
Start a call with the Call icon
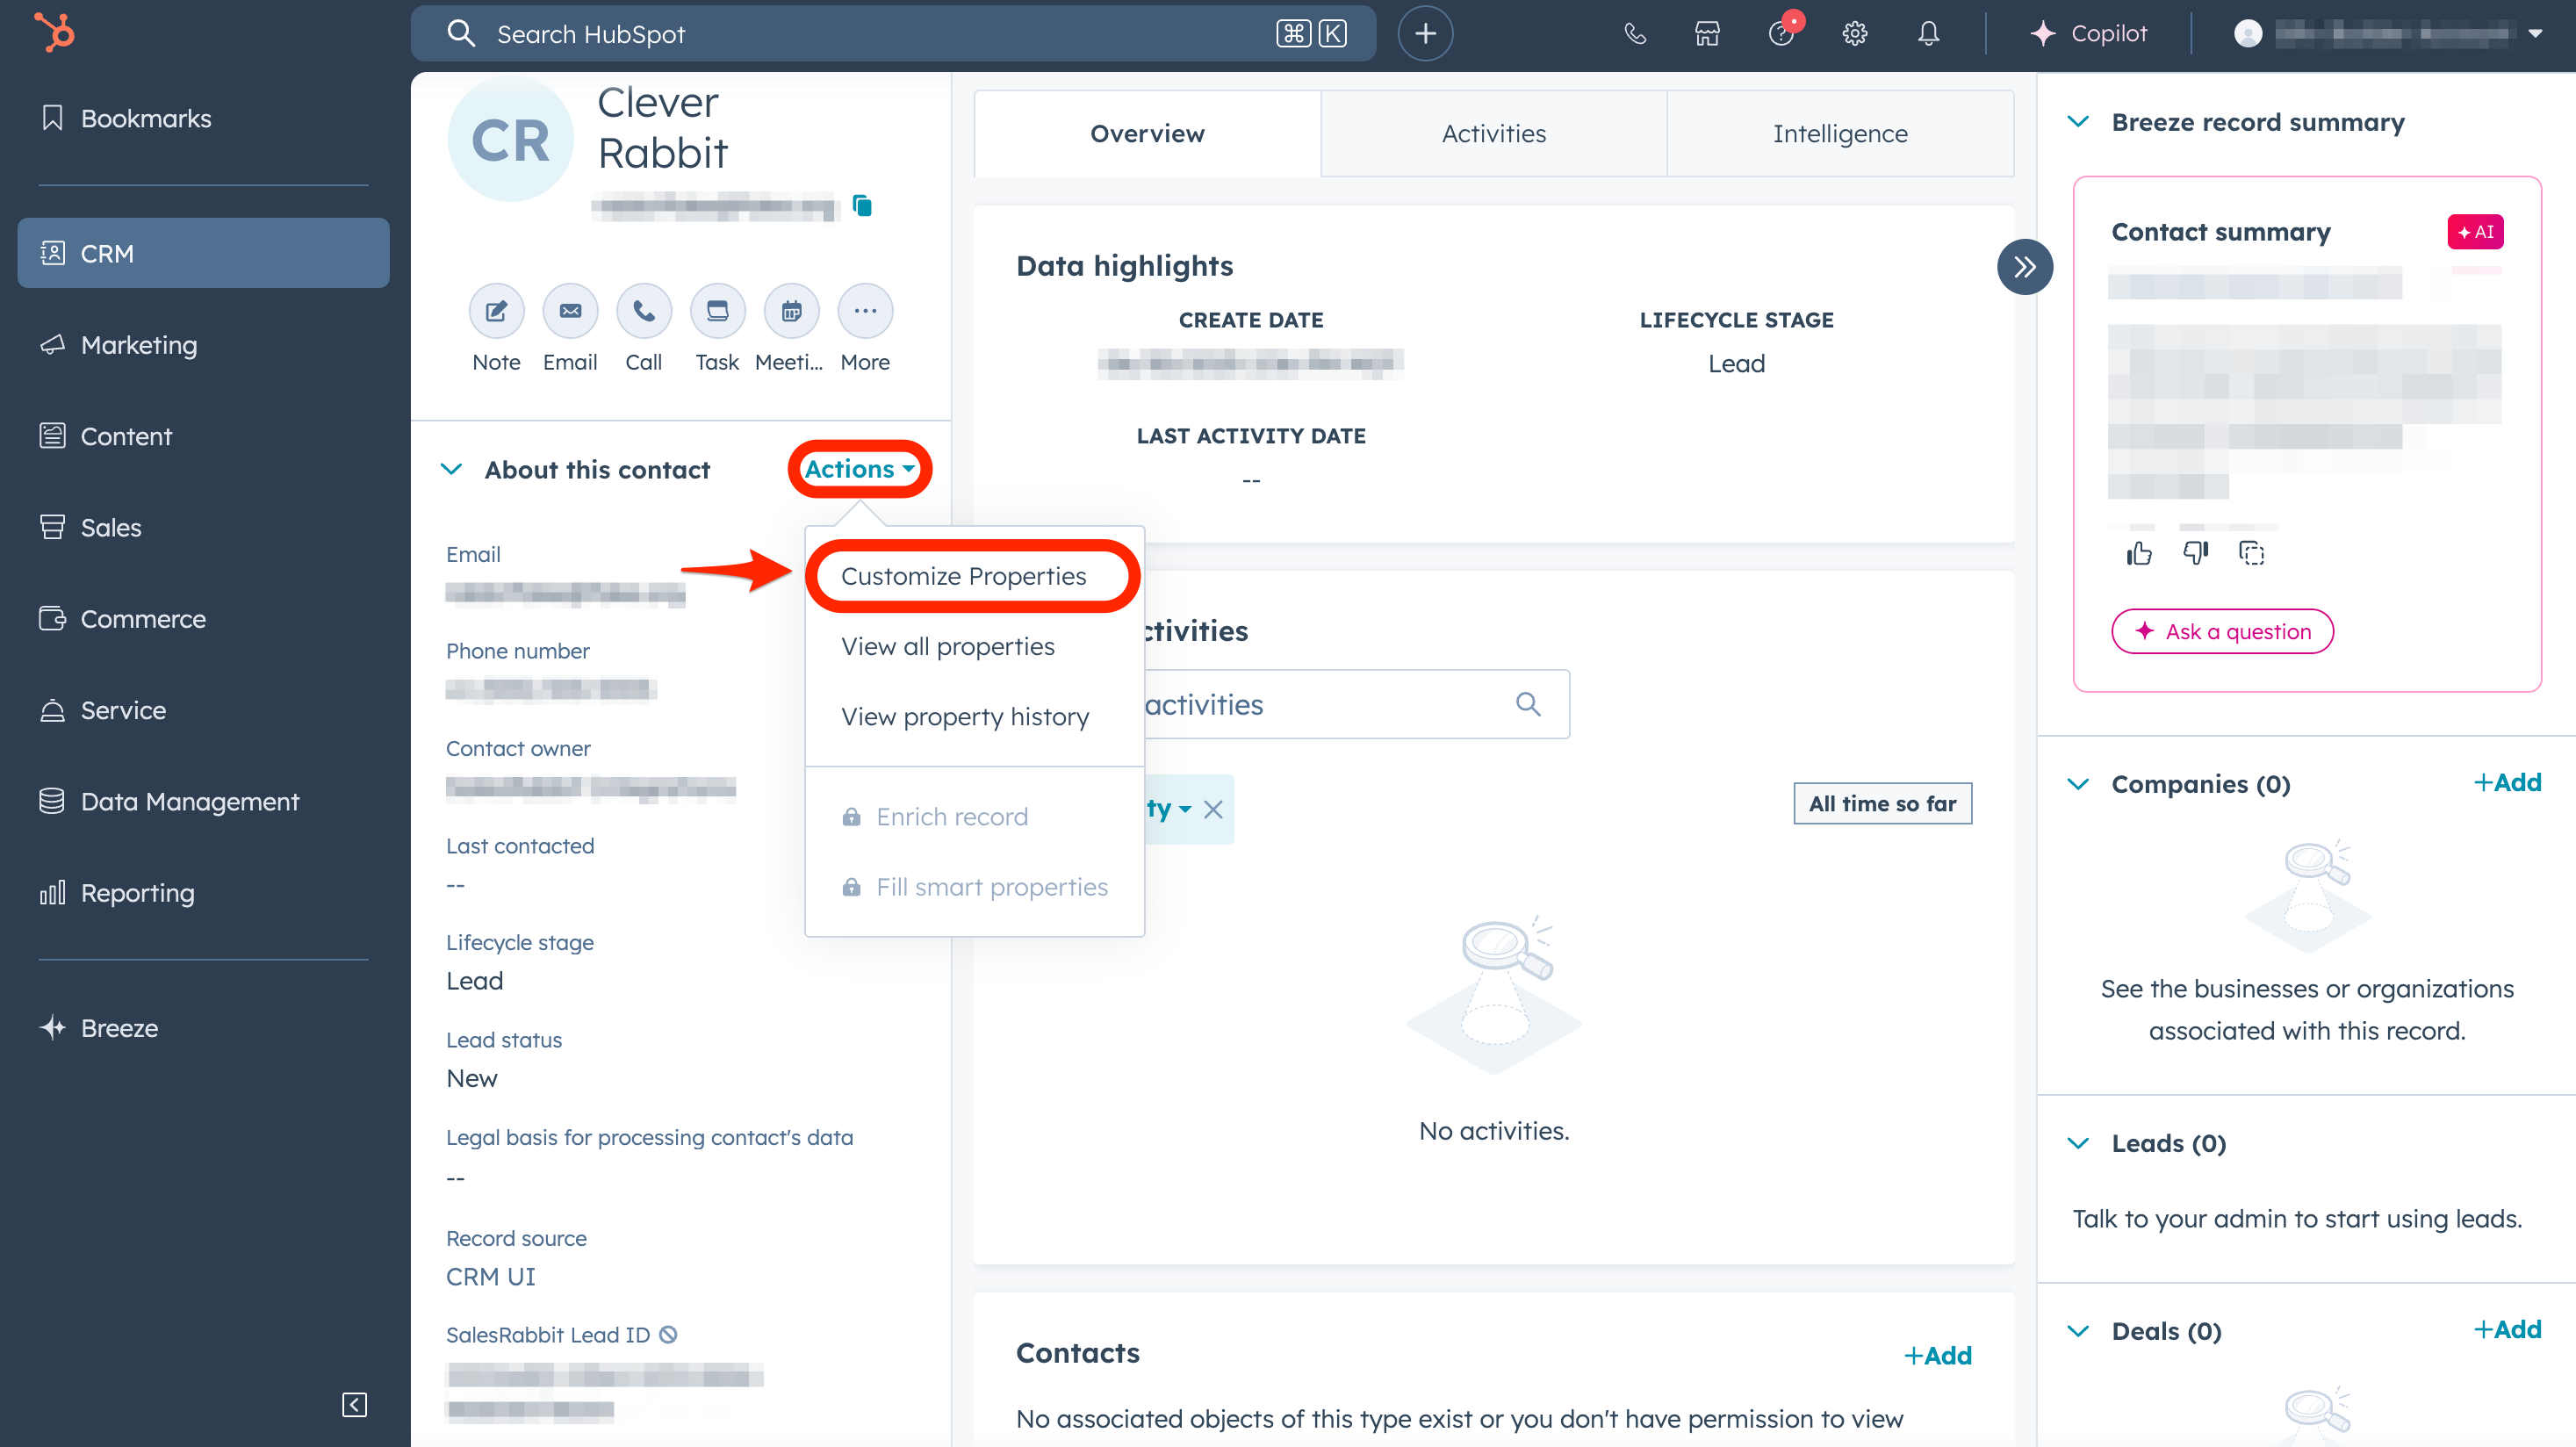643,311
